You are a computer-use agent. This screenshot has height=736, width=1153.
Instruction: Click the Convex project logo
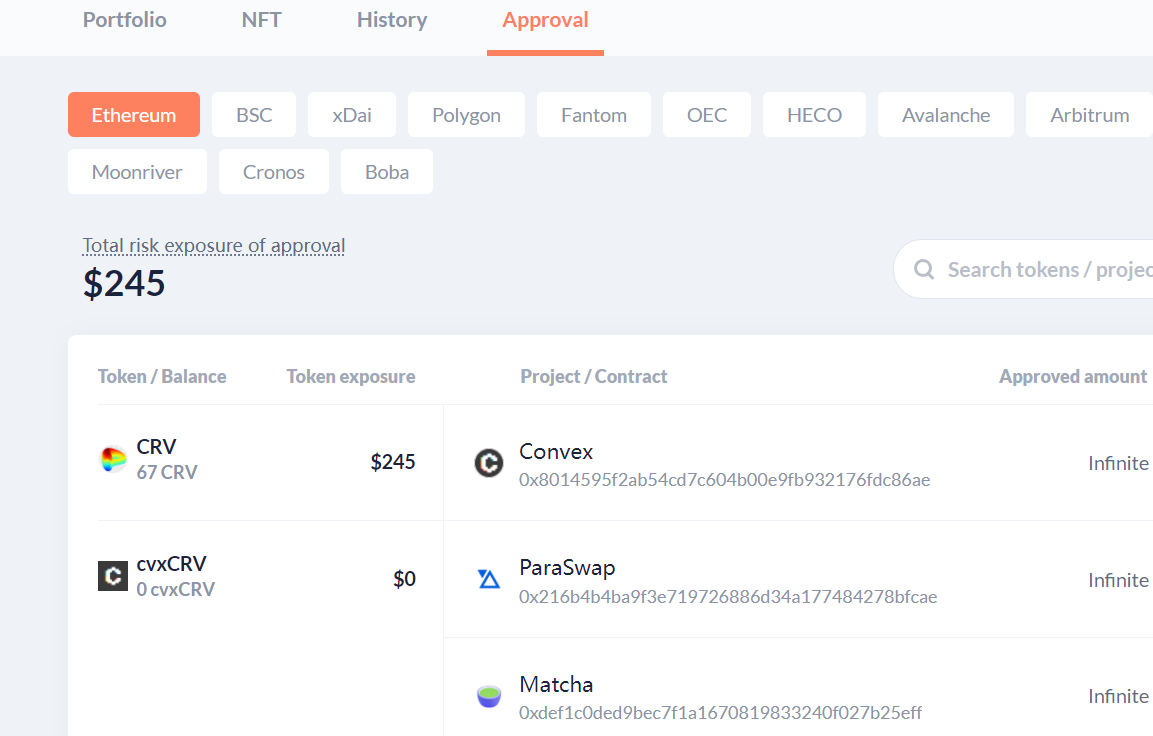point(489,463)
